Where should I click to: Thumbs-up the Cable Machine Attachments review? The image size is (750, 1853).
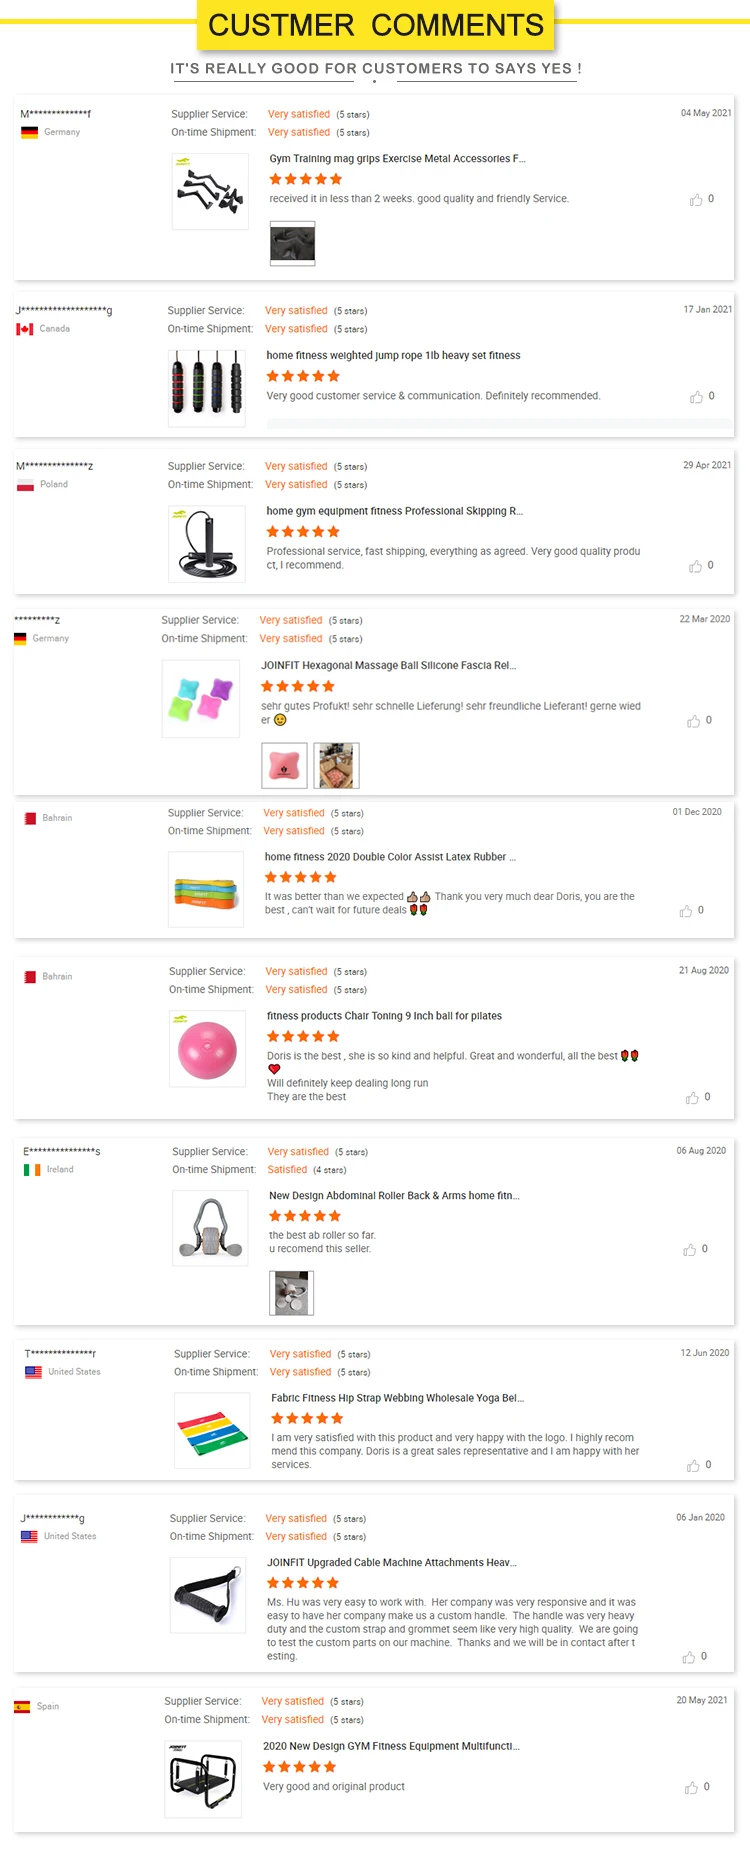pyautogui.click(x=688, y=1657)
